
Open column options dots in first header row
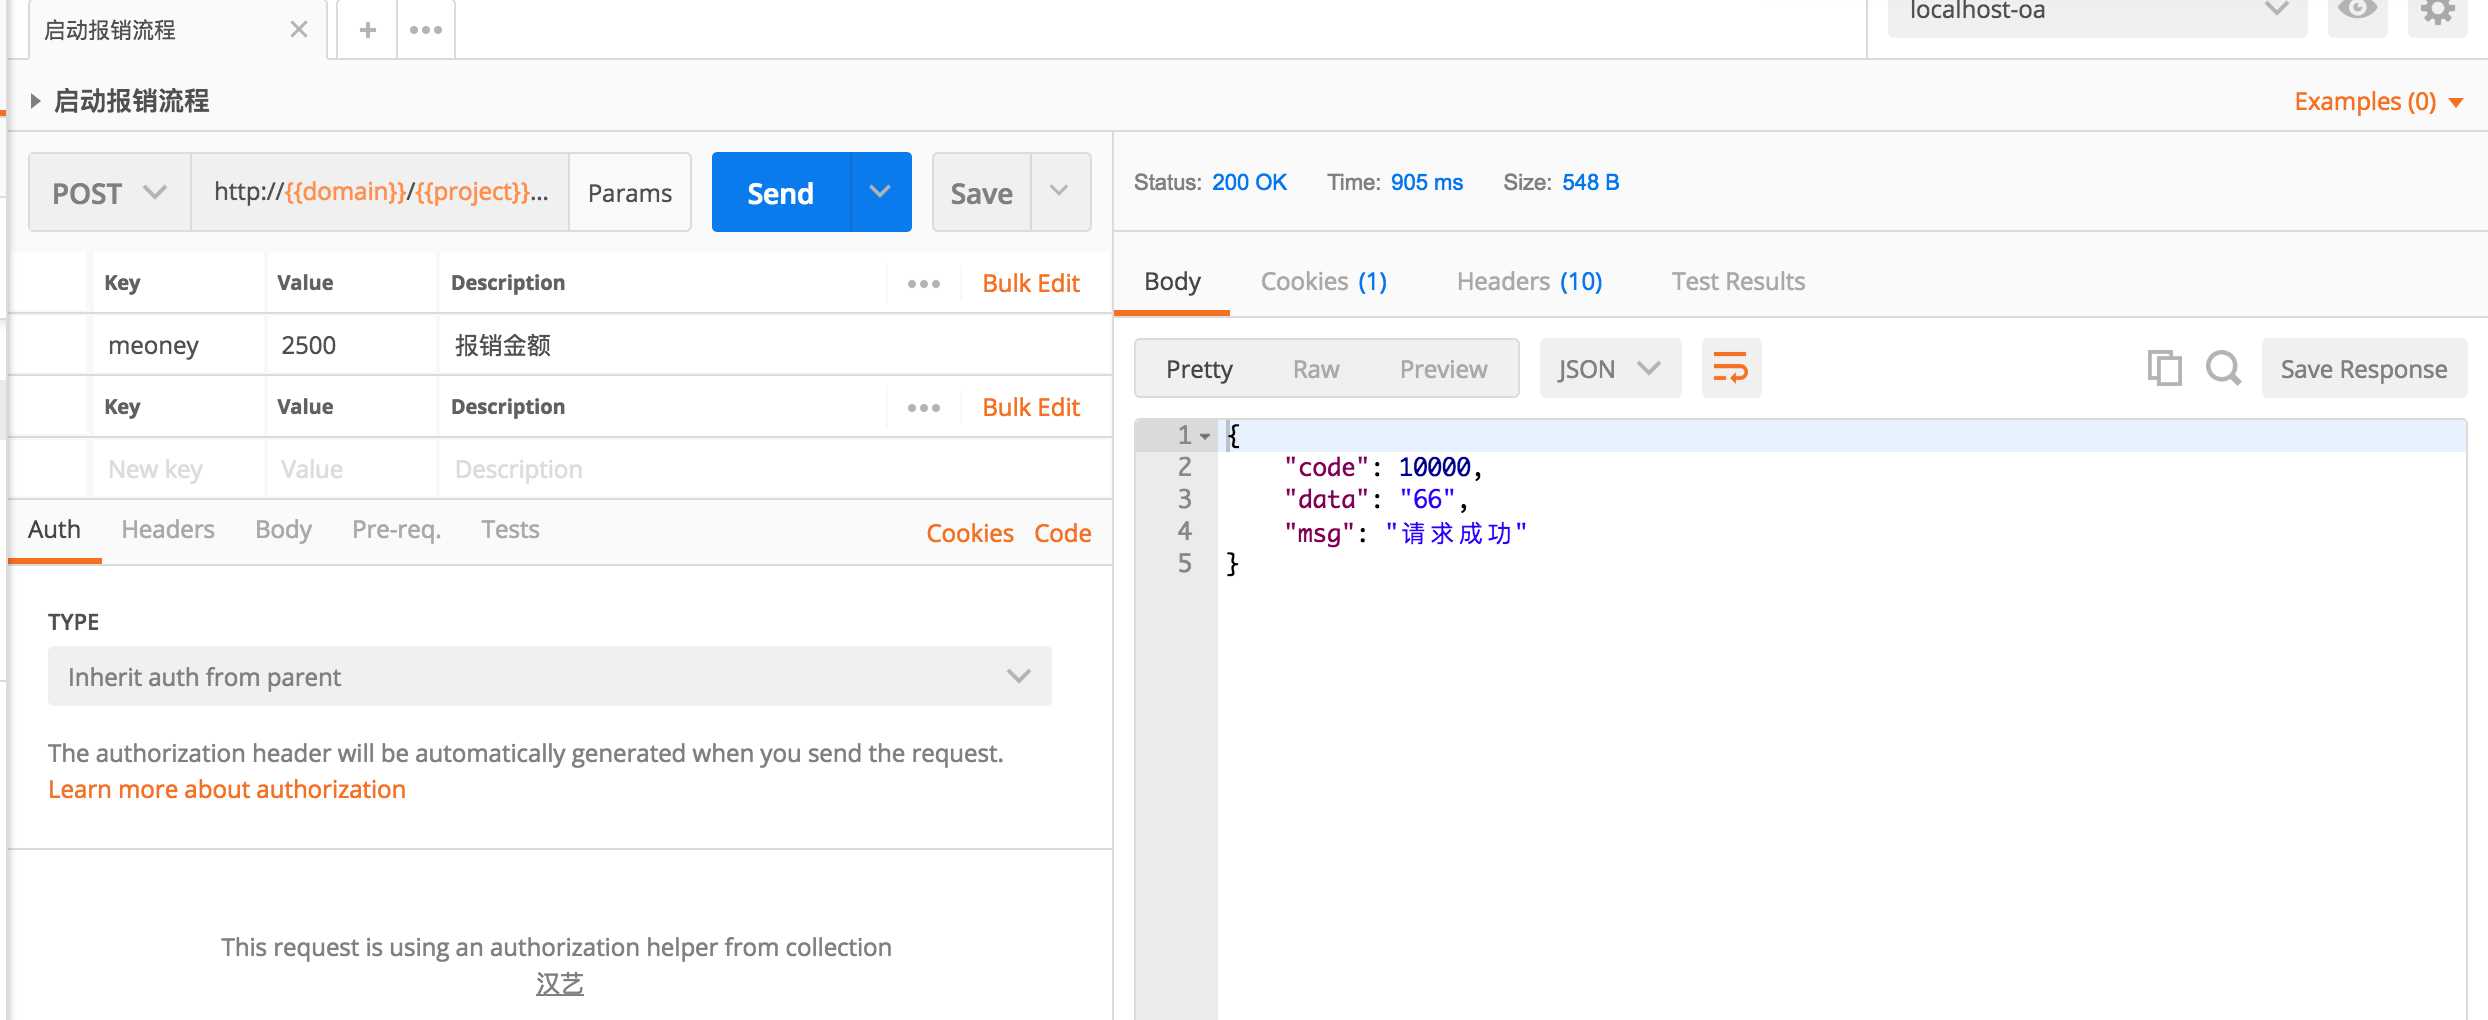[924, 284]
